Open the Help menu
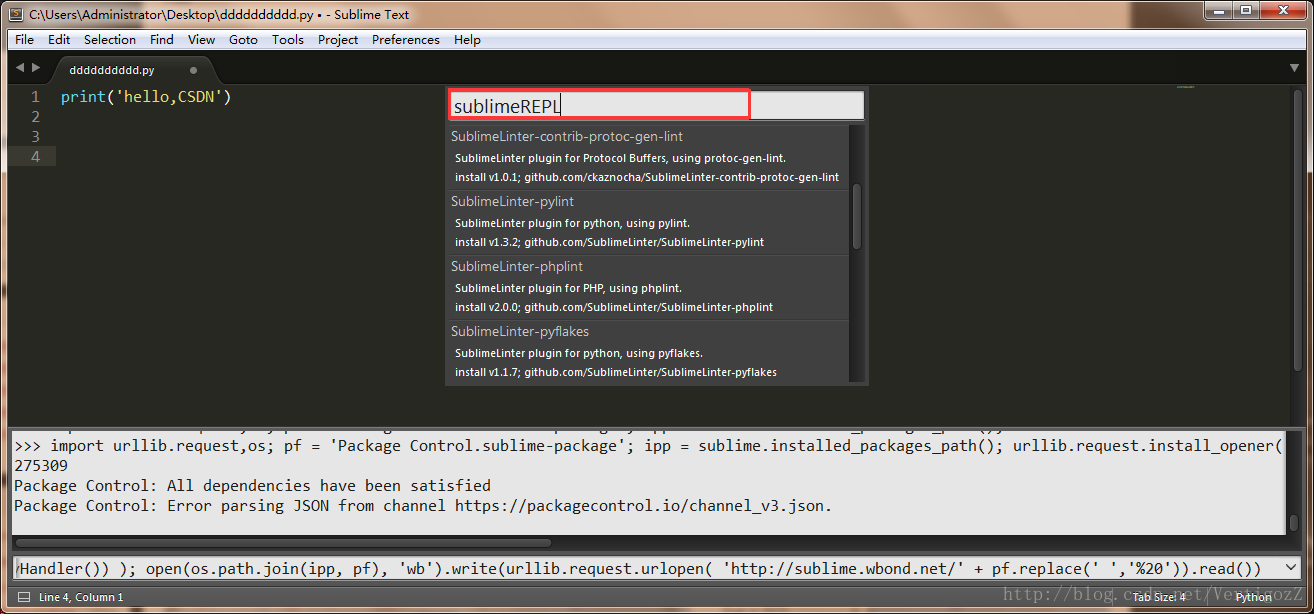 (467, 40)
